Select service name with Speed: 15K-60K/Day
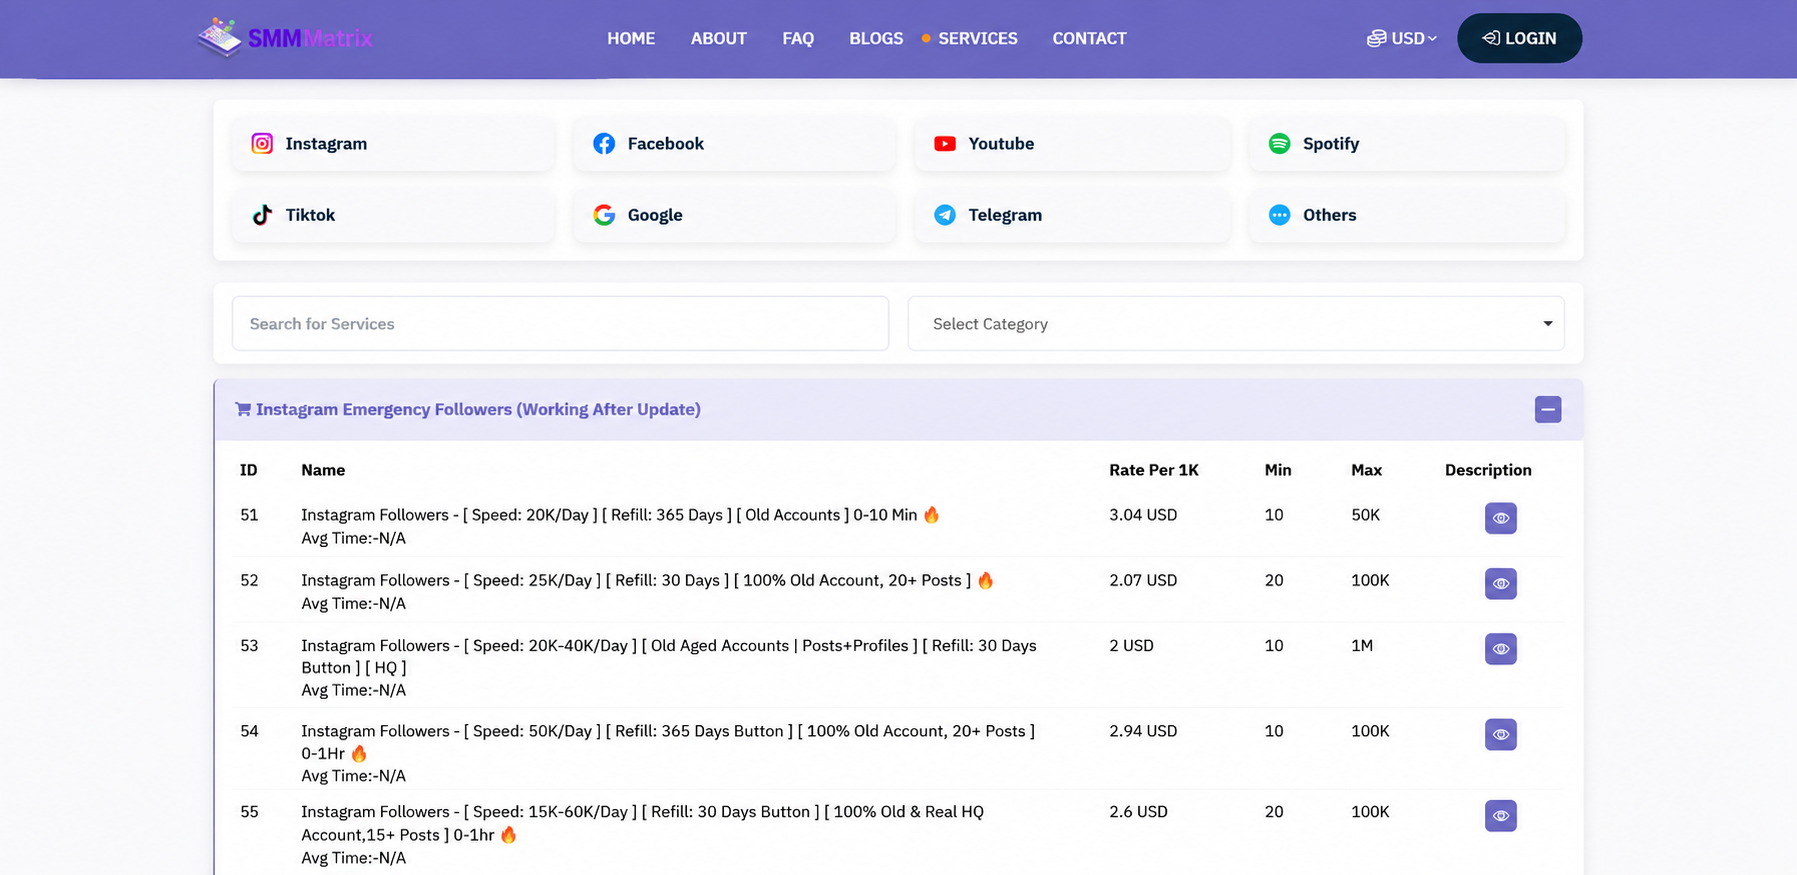This screenshot has height=875, width=1797. pyautogui.click(x=642, y=823)
